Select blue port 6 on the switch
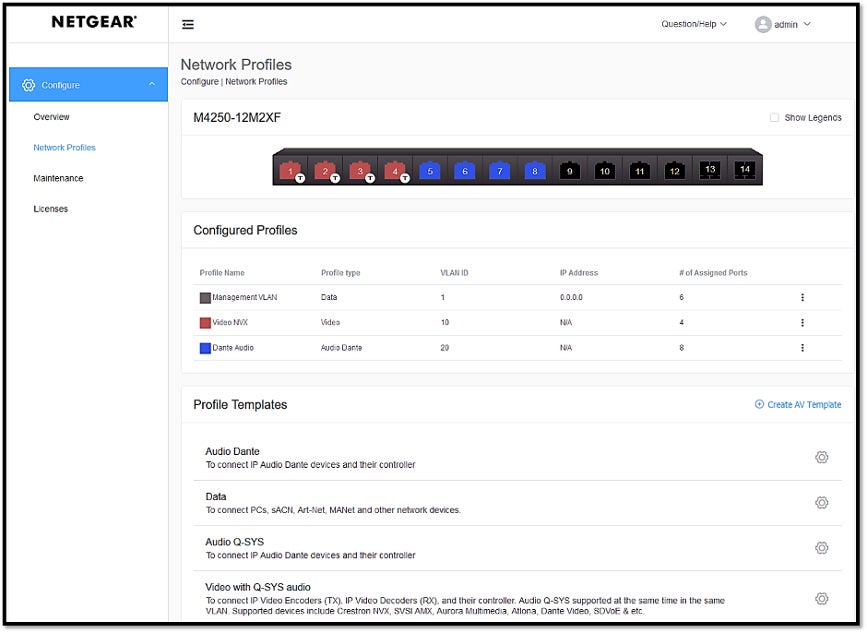867x633 pixels. pos(464,171)
